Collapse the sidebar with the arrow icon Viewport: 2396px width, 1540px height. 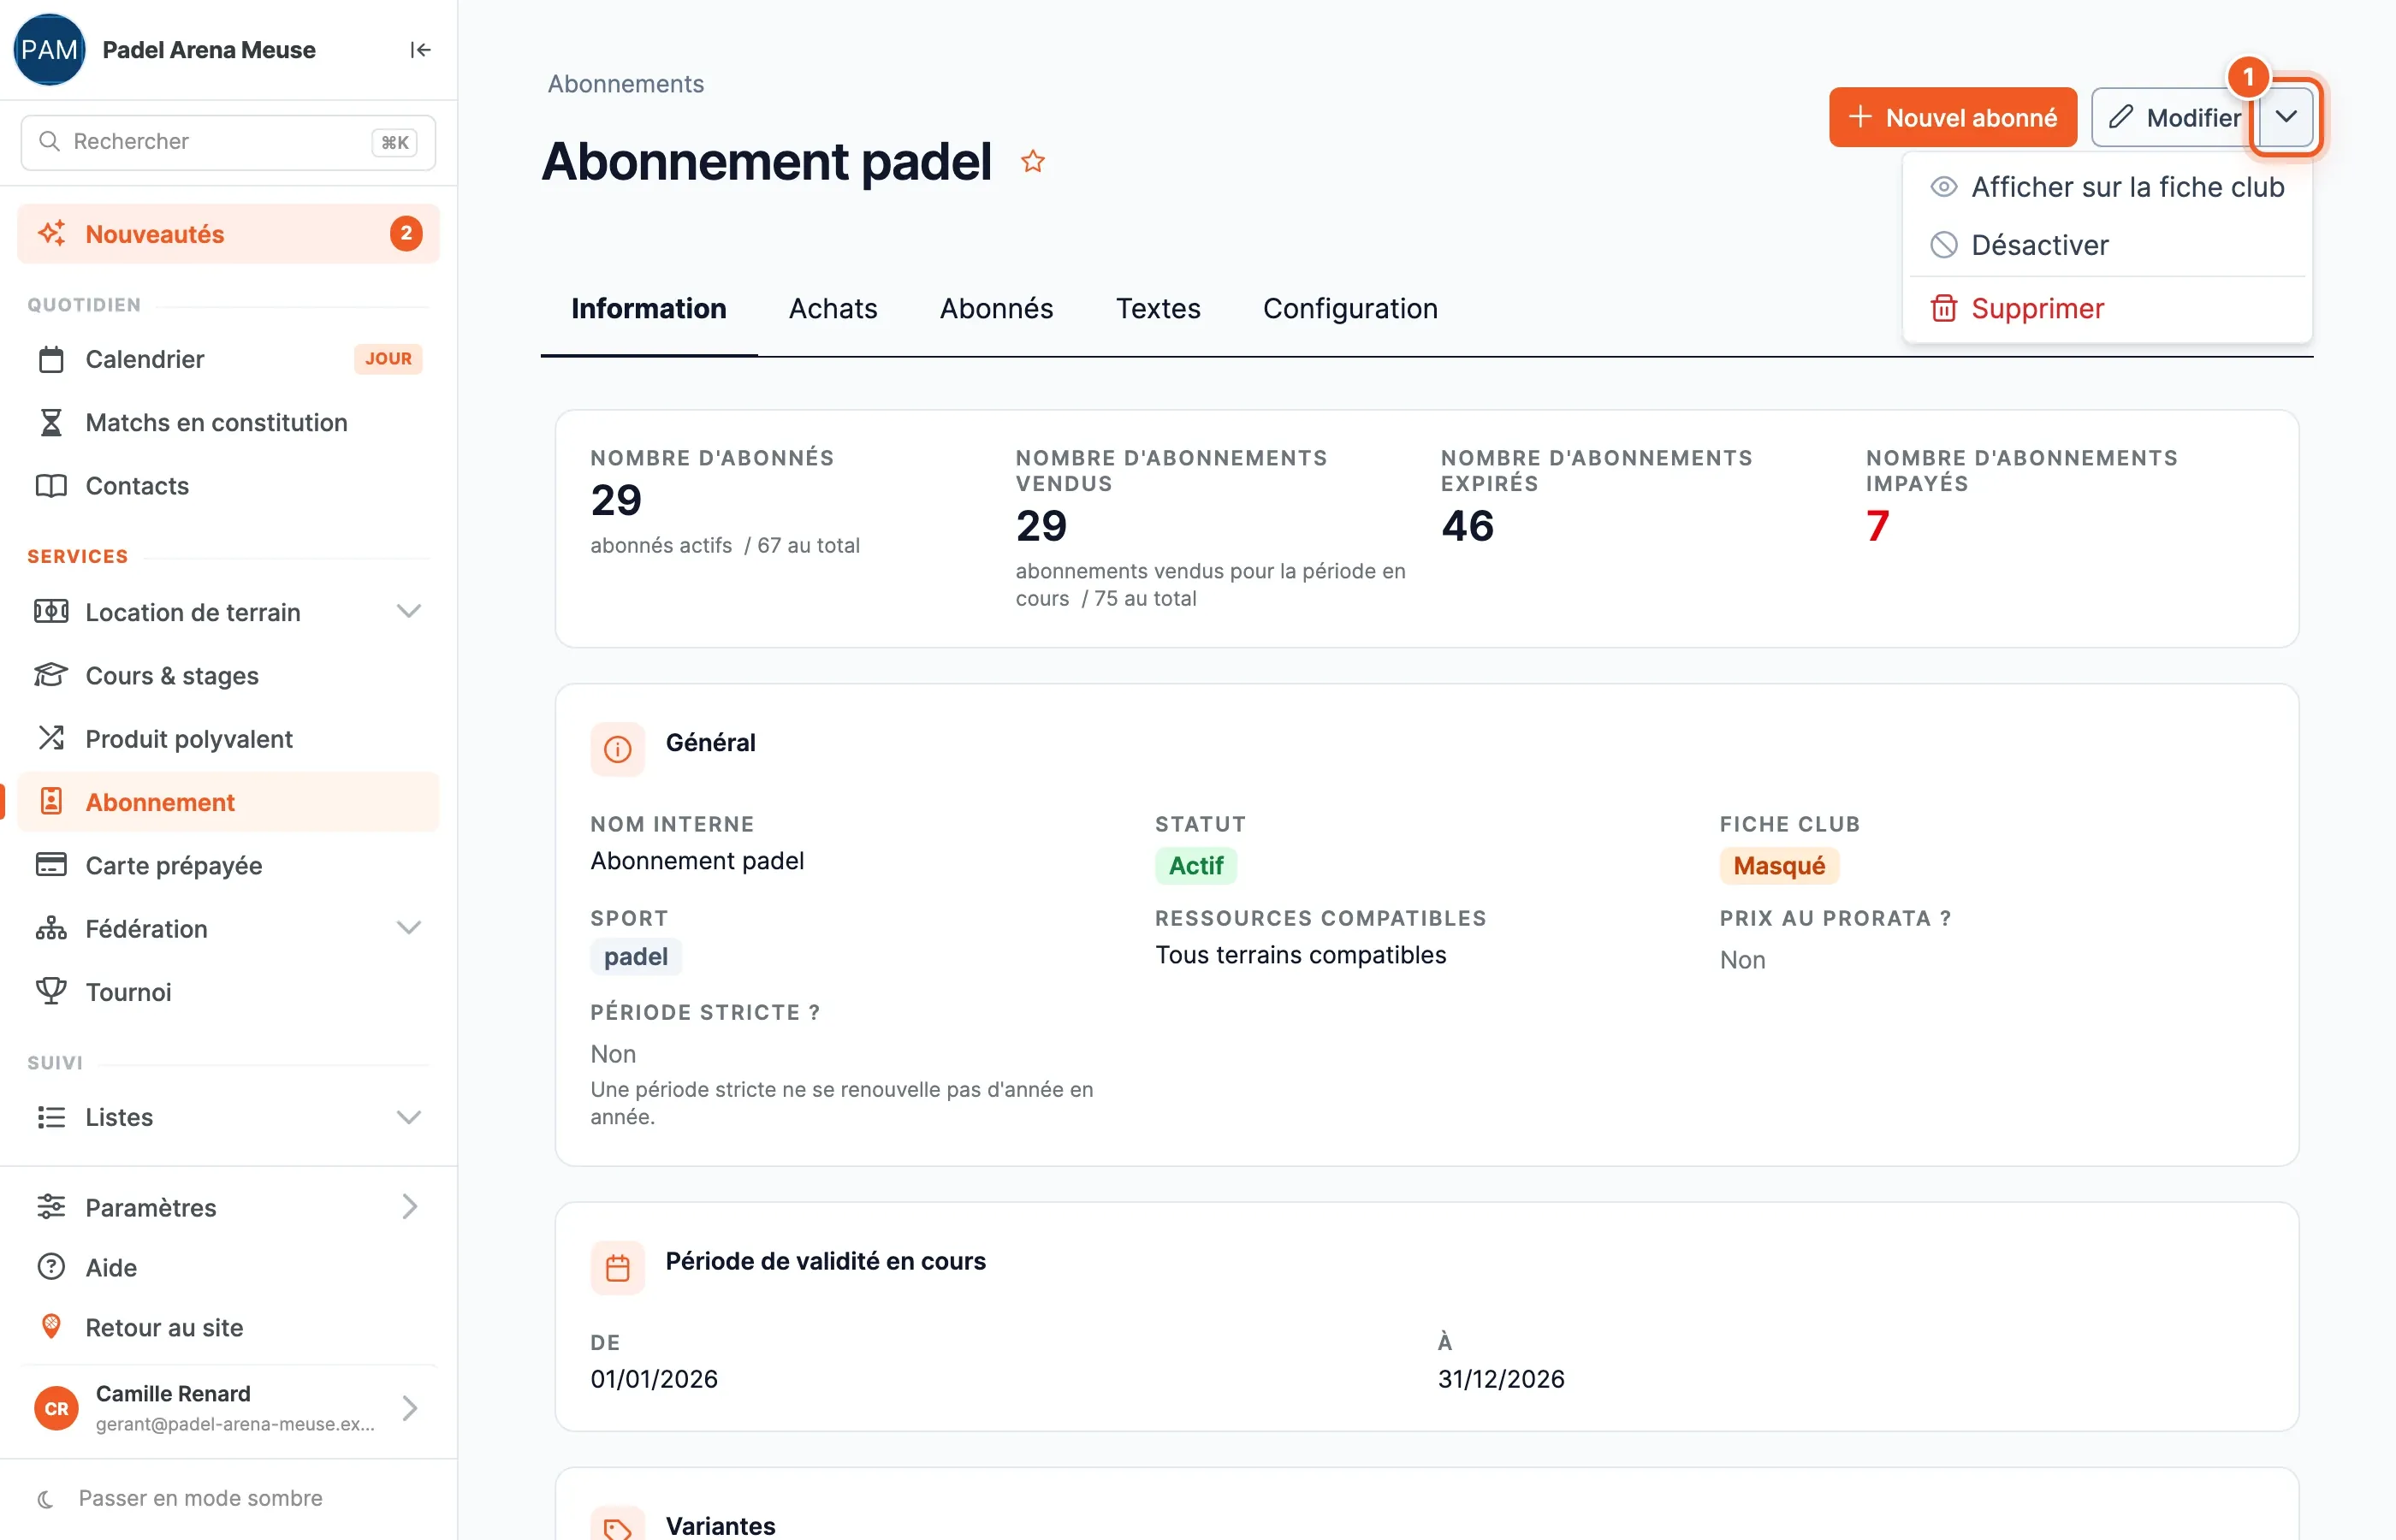click(420, 50)
